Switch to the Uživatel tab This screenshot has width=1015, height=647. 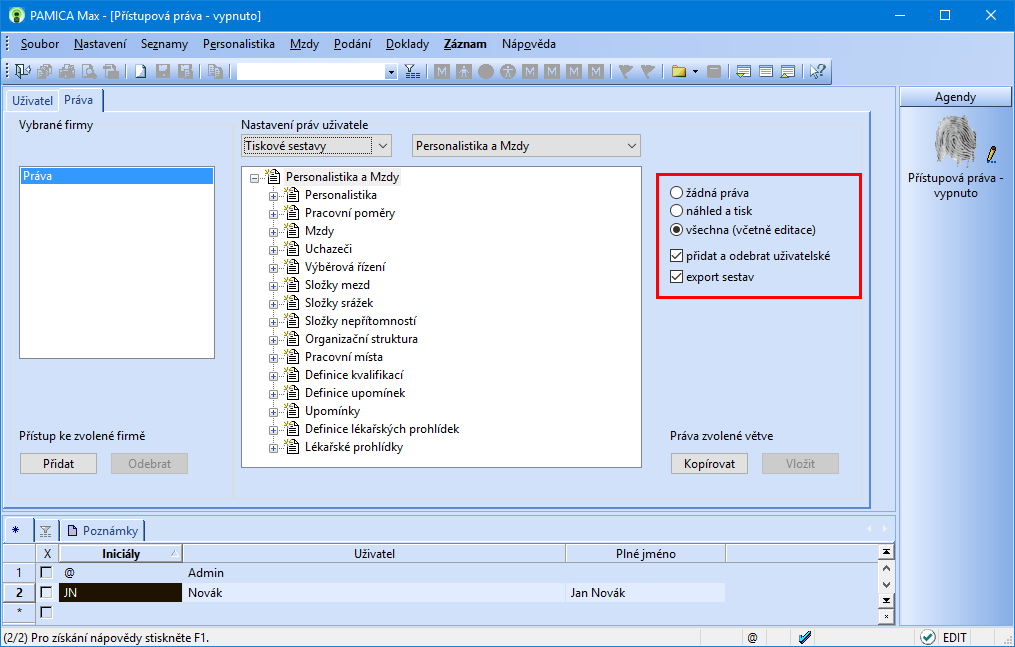tap(32, 100)
